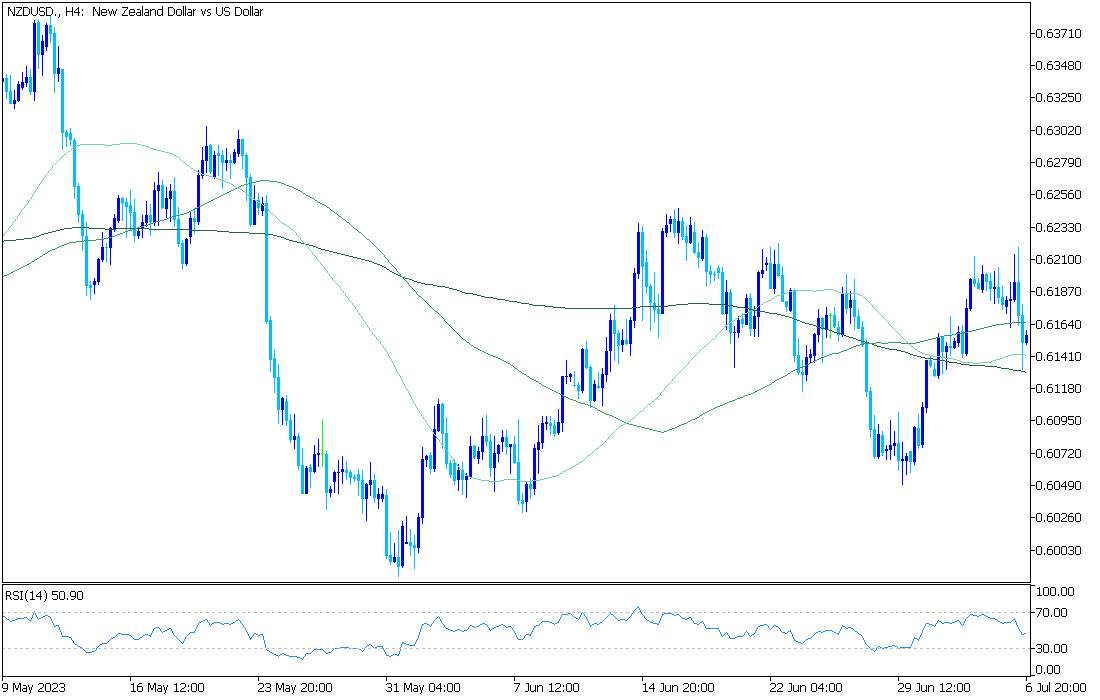The height and width of the screenshot is (700, 1100).
Task: Select the 0.63480 price level label
Action: [1059, 65]
